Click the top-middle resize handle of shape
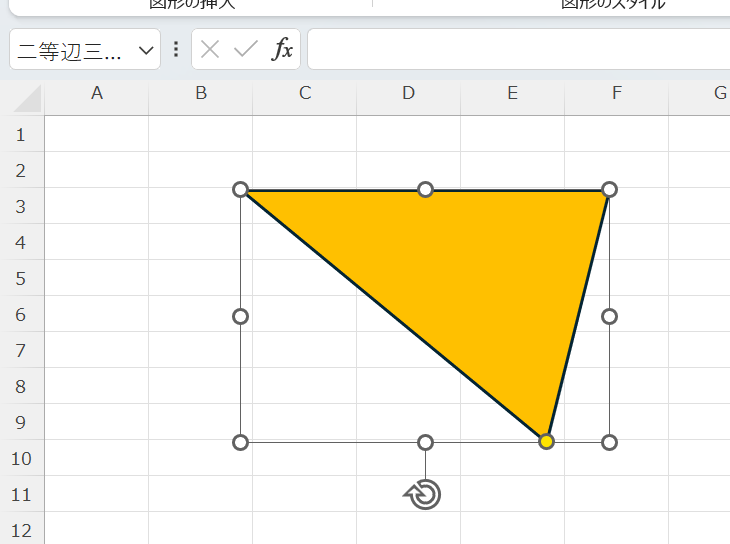 [x=425, y=189]
